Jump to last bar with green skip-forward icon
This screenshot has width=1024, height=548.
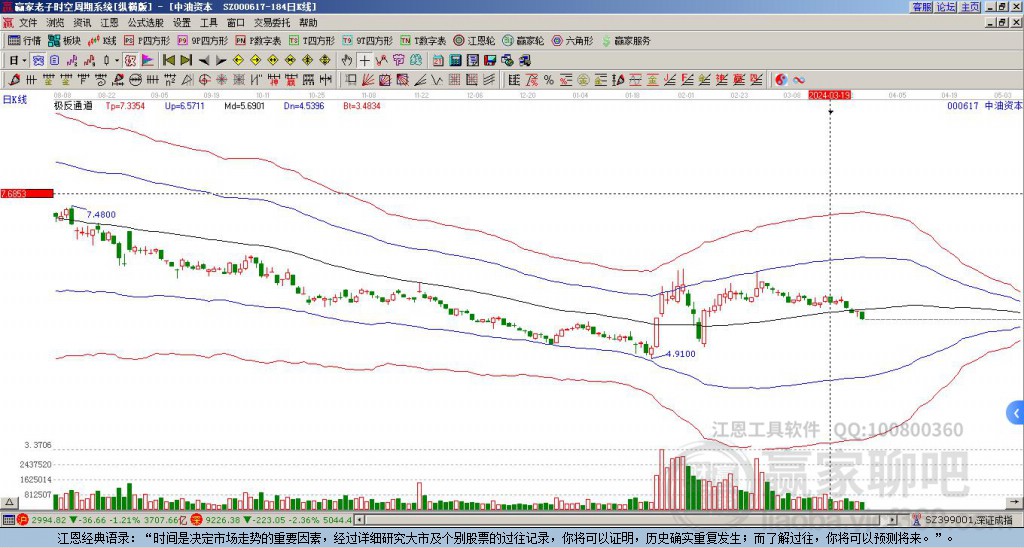pyautogui.click(x=186, y=60)
